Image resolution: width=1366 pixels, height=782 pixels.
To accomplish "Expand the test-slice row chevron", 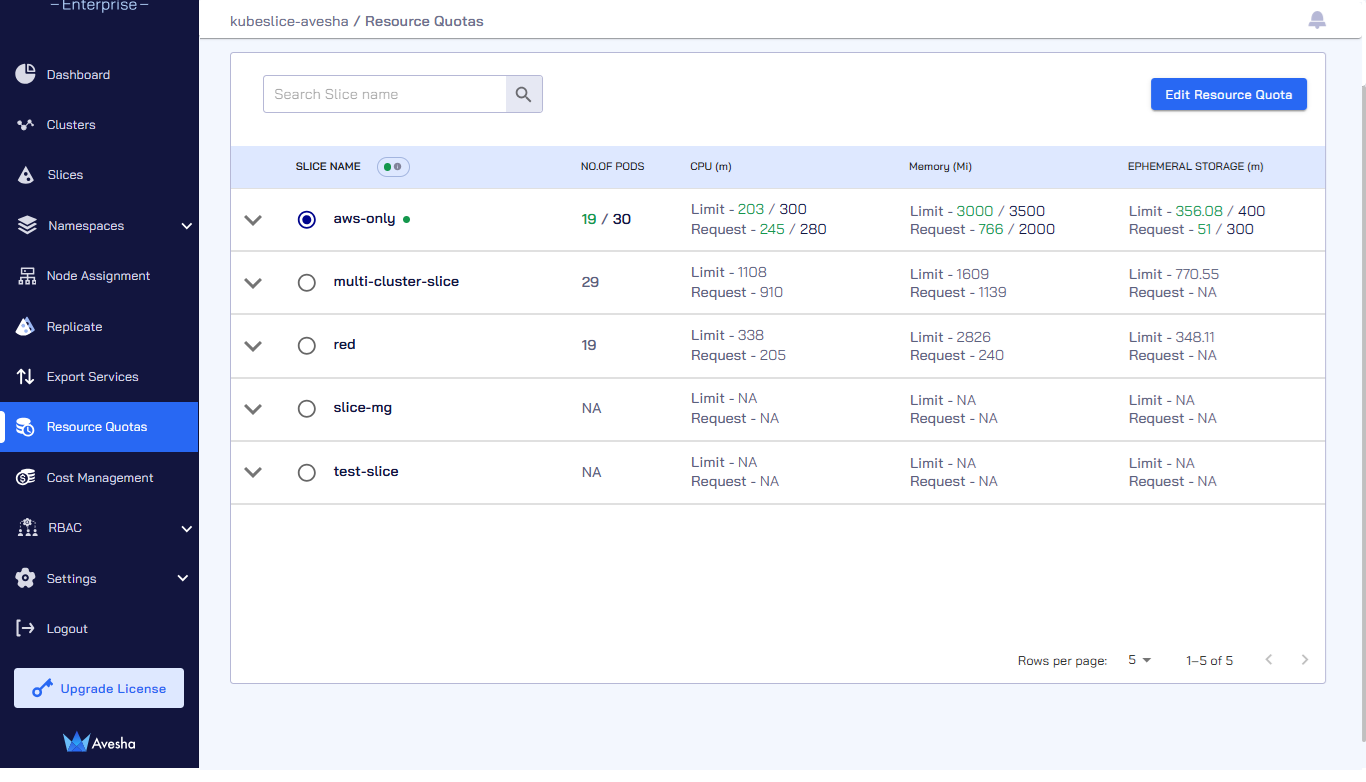I will (x=253, y=472).
